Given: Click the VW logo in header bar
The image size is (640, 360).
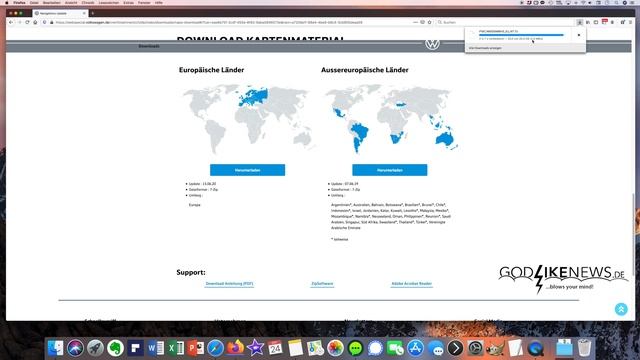Looking at the screenshot, I should pos(432,44).
